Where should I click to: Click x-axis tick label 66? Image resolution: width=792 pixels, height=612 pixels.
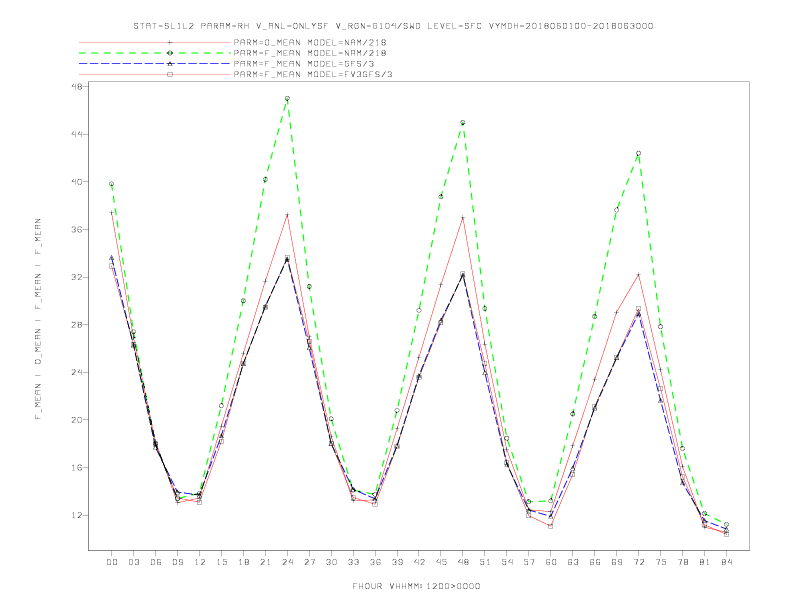point(595,562)
